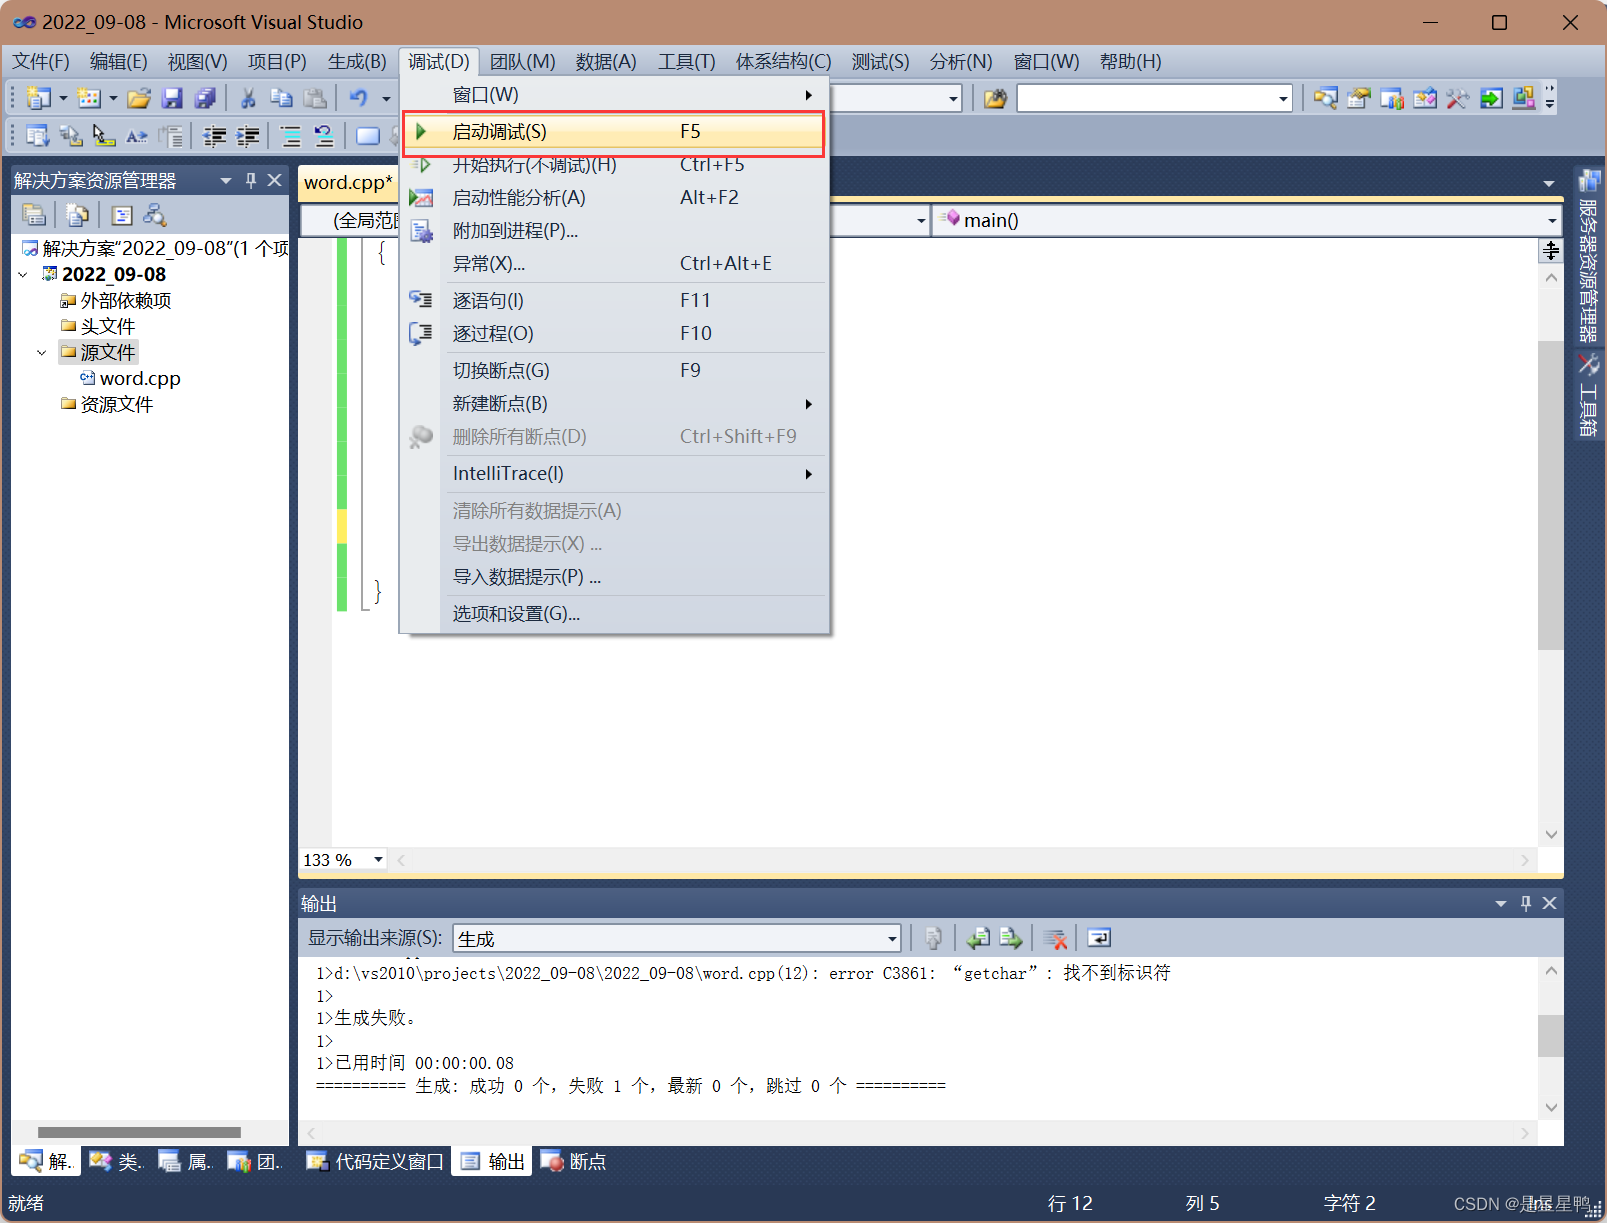Viewport: 1607px width, 1223px height.
Task: Click the Save All icon
Action: (205, 97)
